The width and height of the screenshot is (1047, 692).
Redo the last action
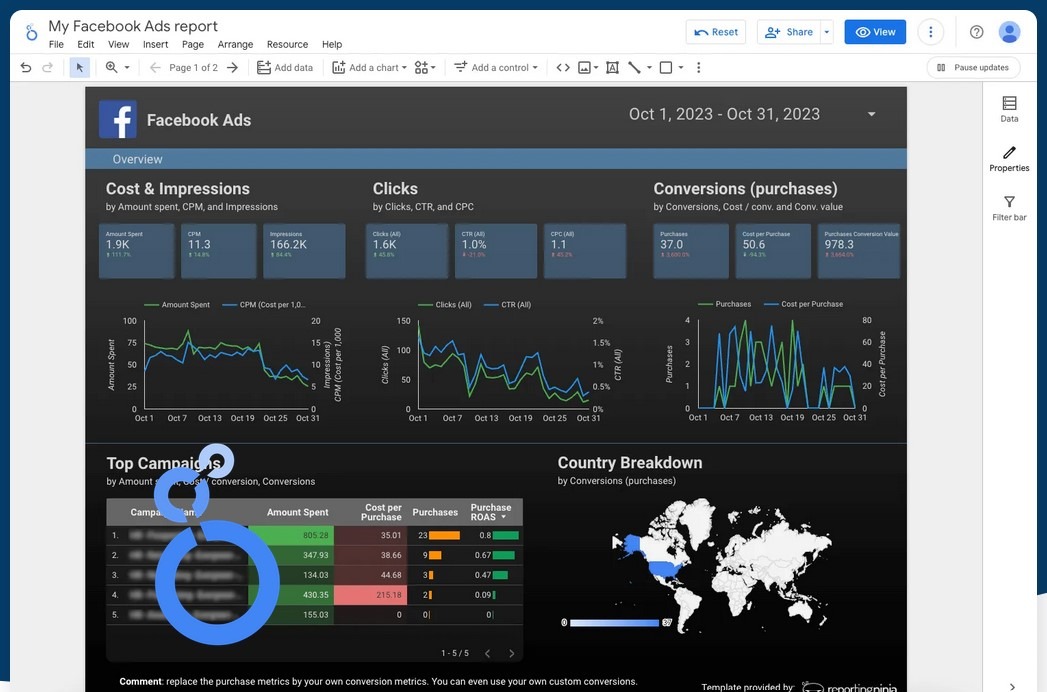tap(47, 67)
